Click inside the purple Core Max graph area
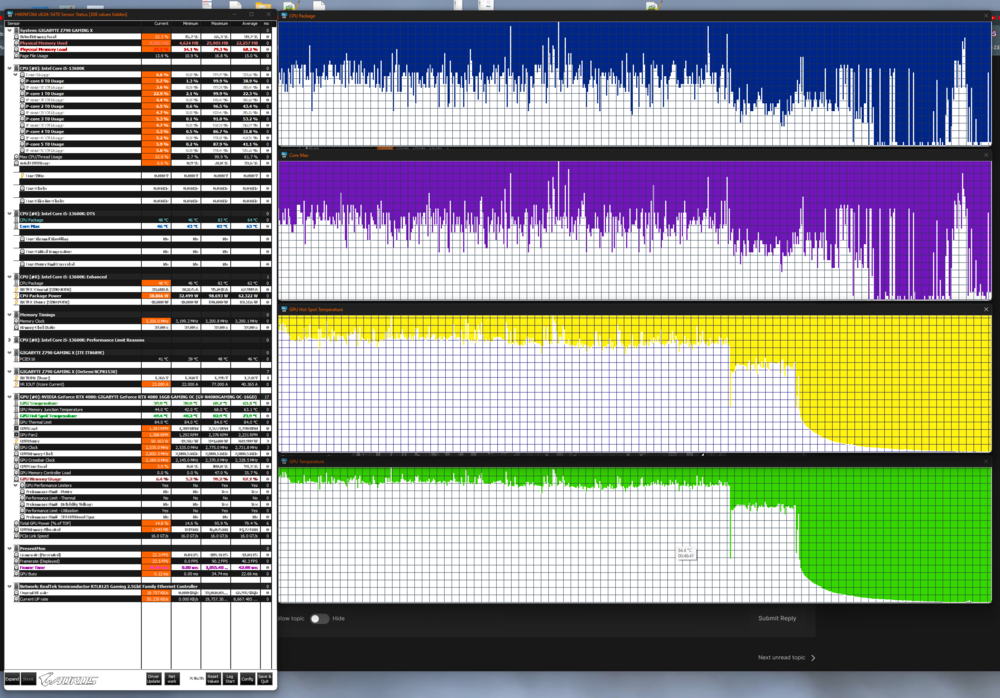This screenshot has width=1000, height=698. pos(635,230)
